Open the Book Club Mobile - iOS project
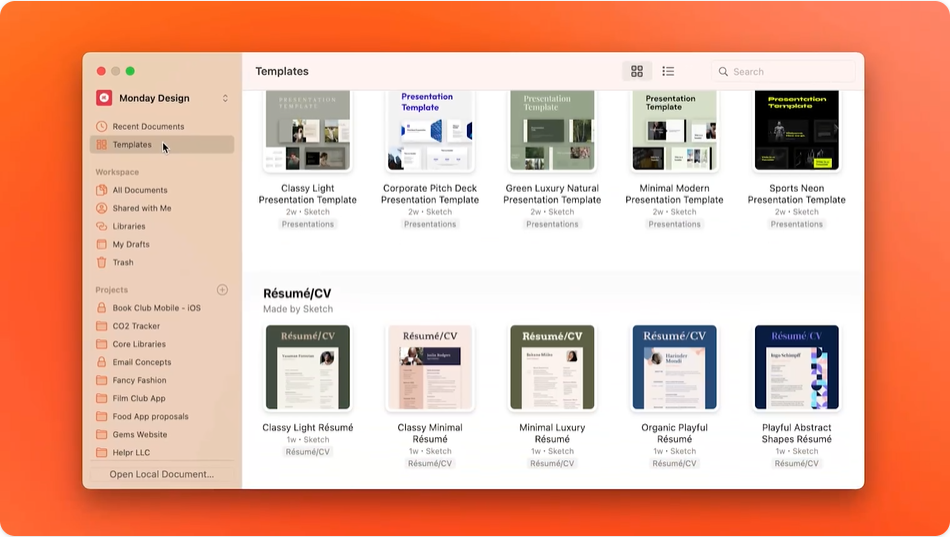This screenshot has width=950, height=537. pos(162,308)
